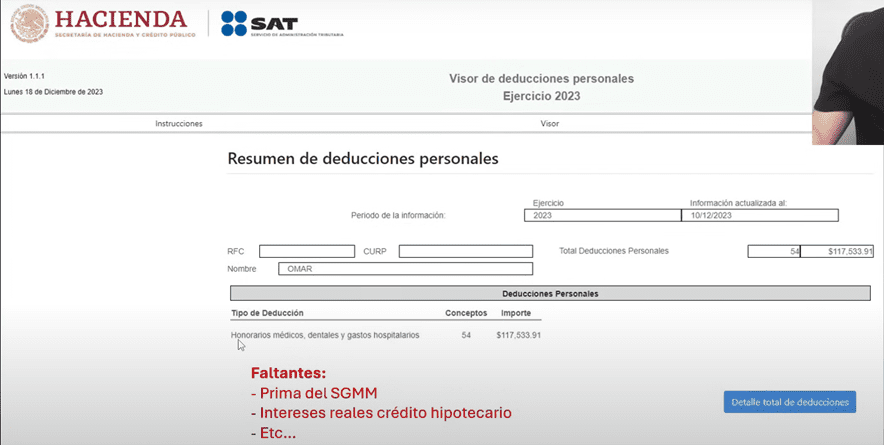Click the total deductions amount field $117,533.91

pyautogui.click(x=838, y=251)
